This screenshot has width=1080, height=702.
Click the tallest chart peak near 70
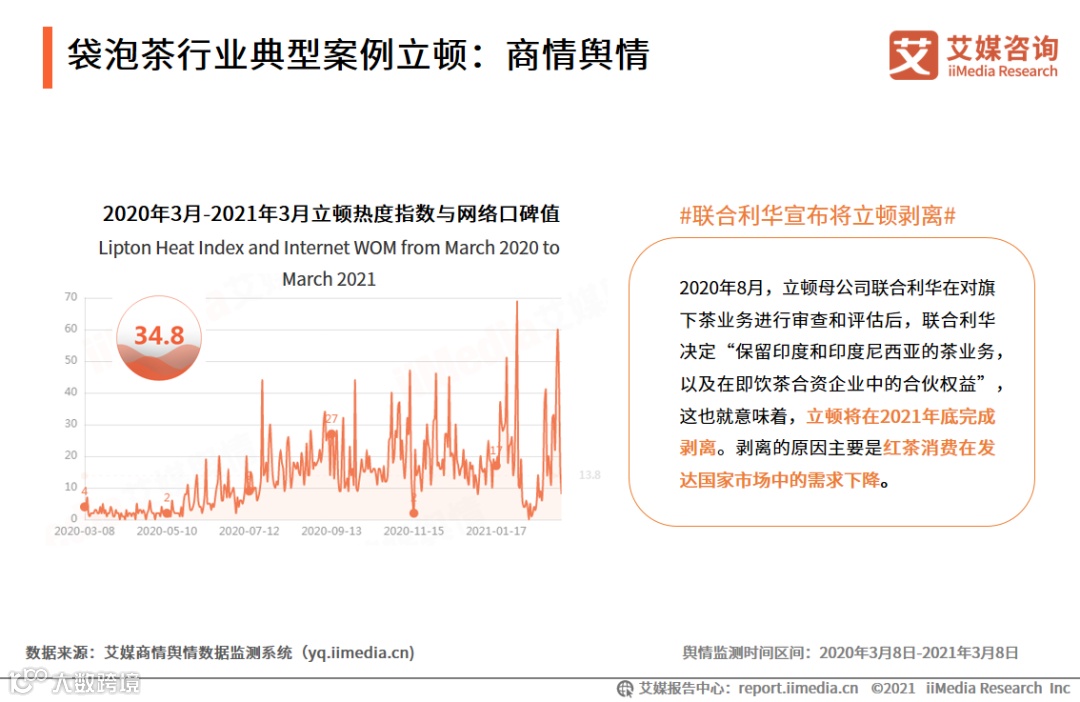point(517,303)
